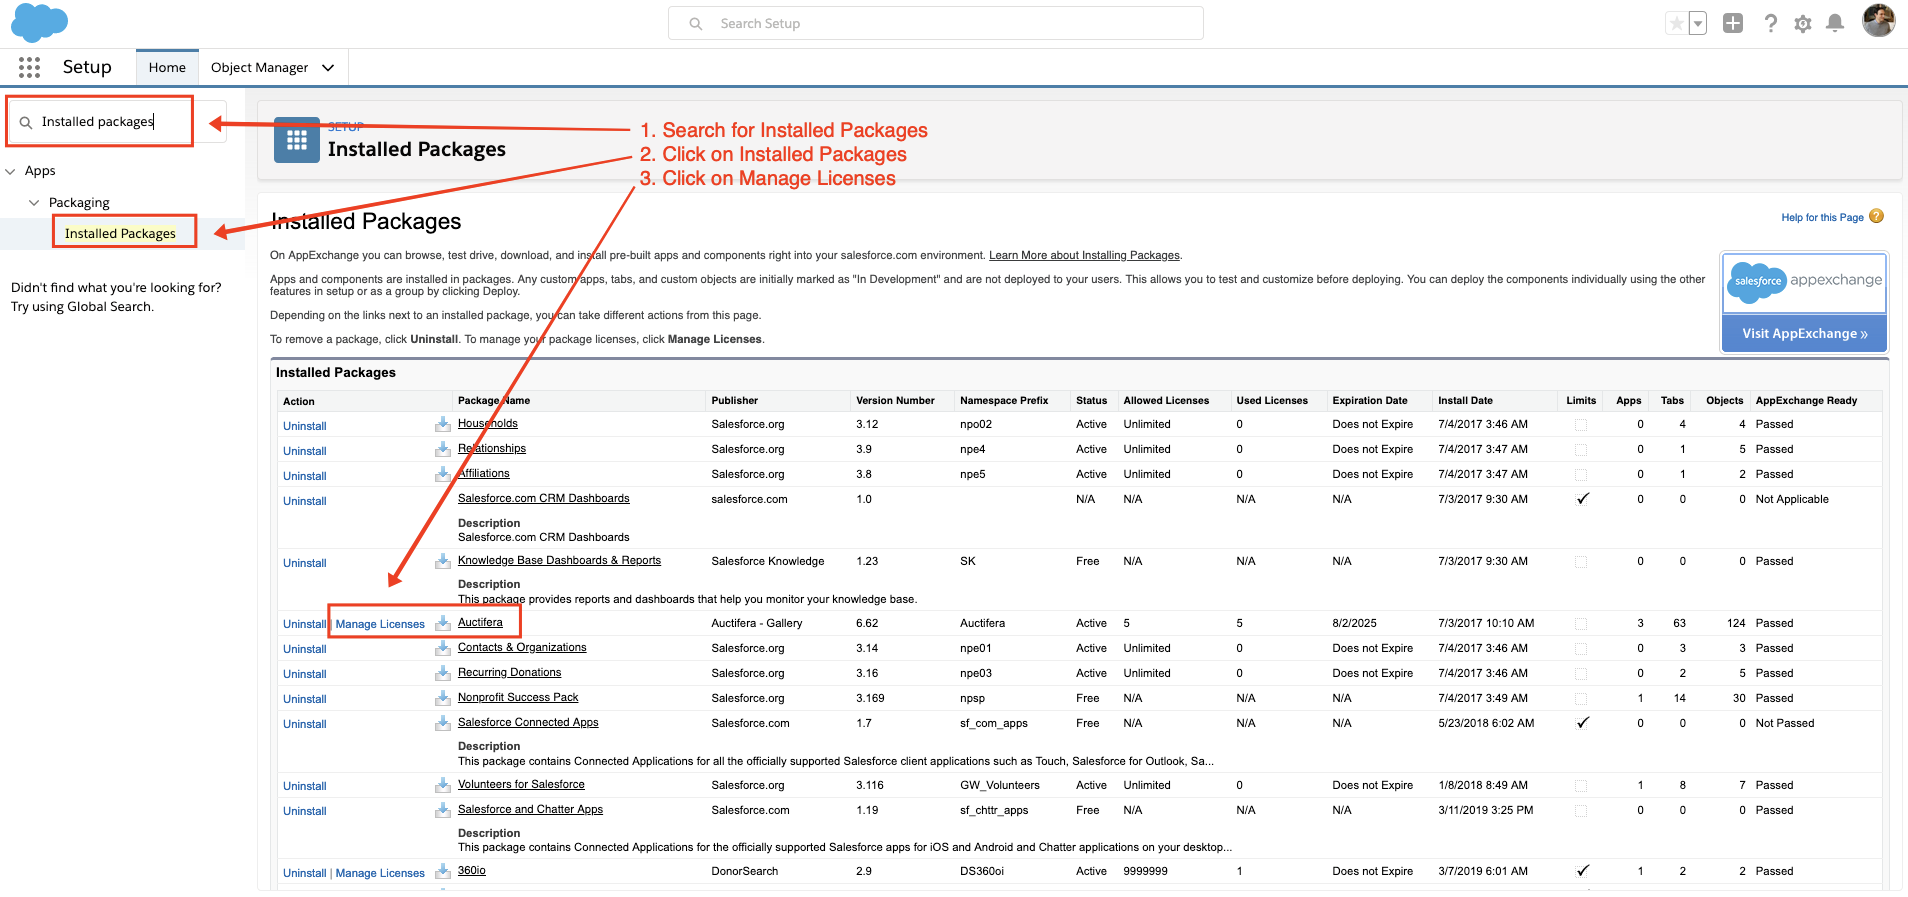The height and width of the screenshot is (897, 1908).
Task: Click the download icon next to Salesforce and Chatter Apps
Action: [443, 810]
